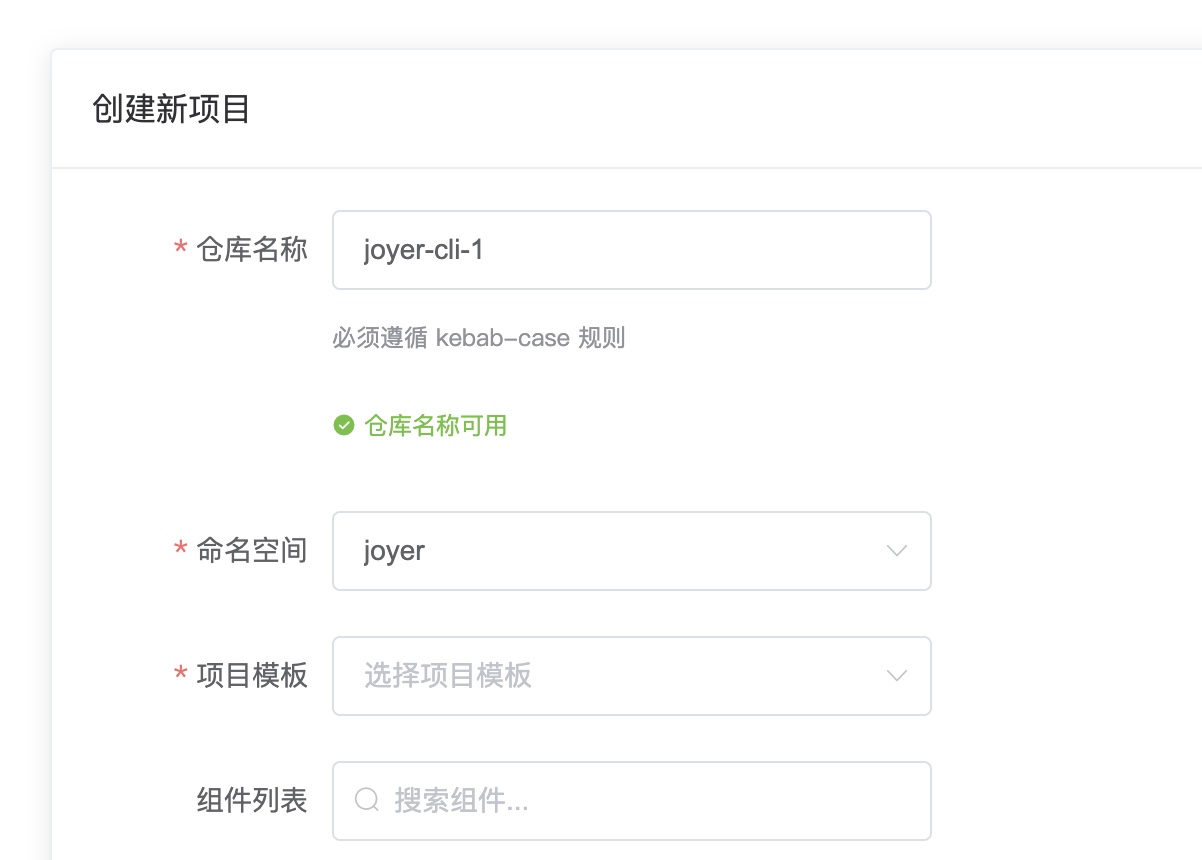Open the 选择项目模板 select box

632,676
